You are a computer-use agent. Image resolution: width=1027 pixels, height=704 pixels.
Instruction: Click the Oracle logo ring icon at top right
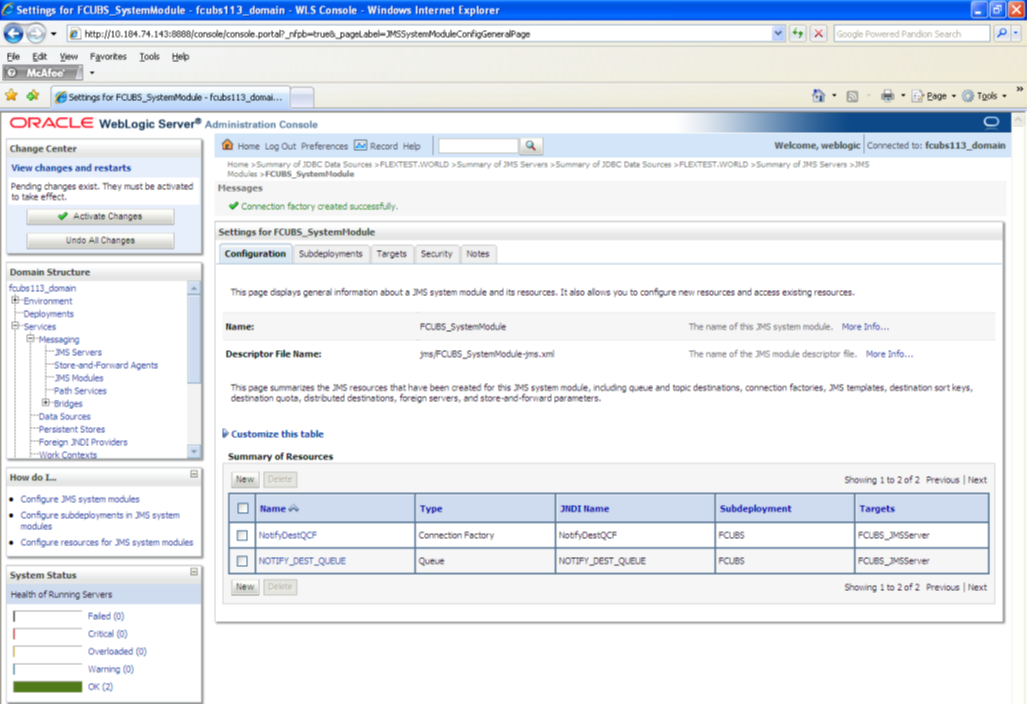pyautogui.click(x=991, y=122)
